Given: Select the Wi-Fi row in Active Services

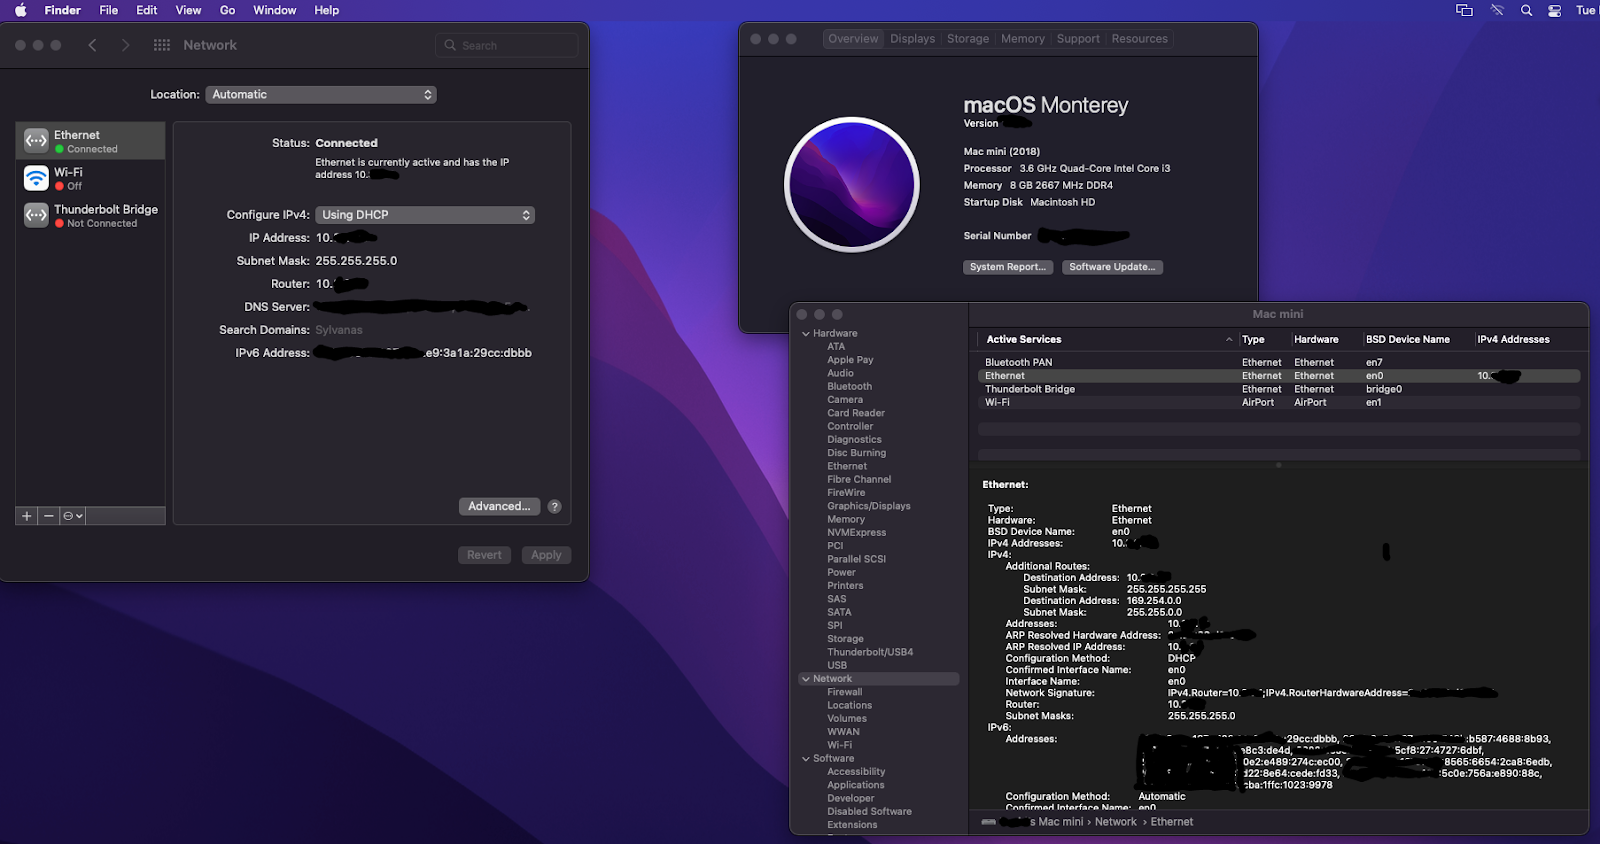Looking at the screenshot, I should [1278, 402].
